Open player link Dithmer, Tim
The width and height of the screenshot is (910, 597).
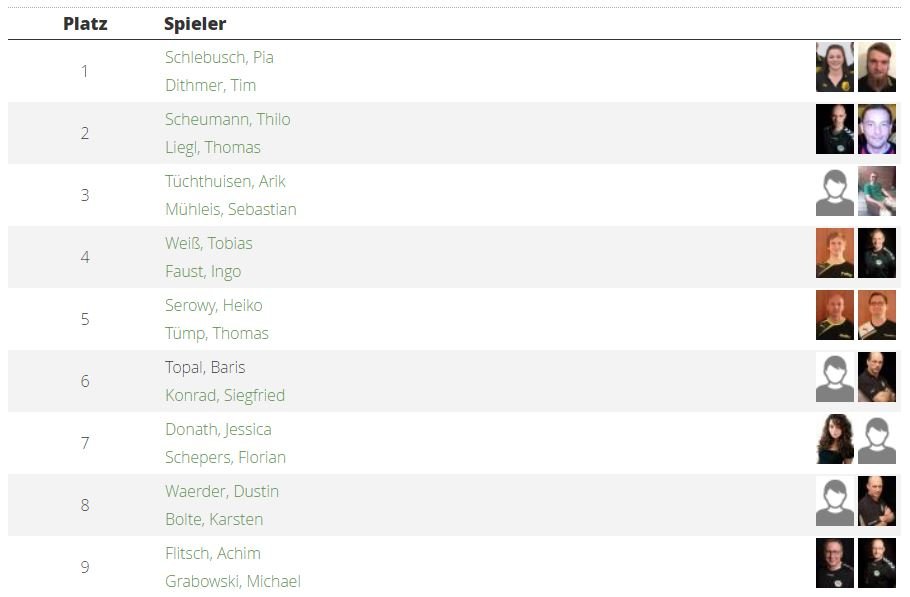coord(210,85)
